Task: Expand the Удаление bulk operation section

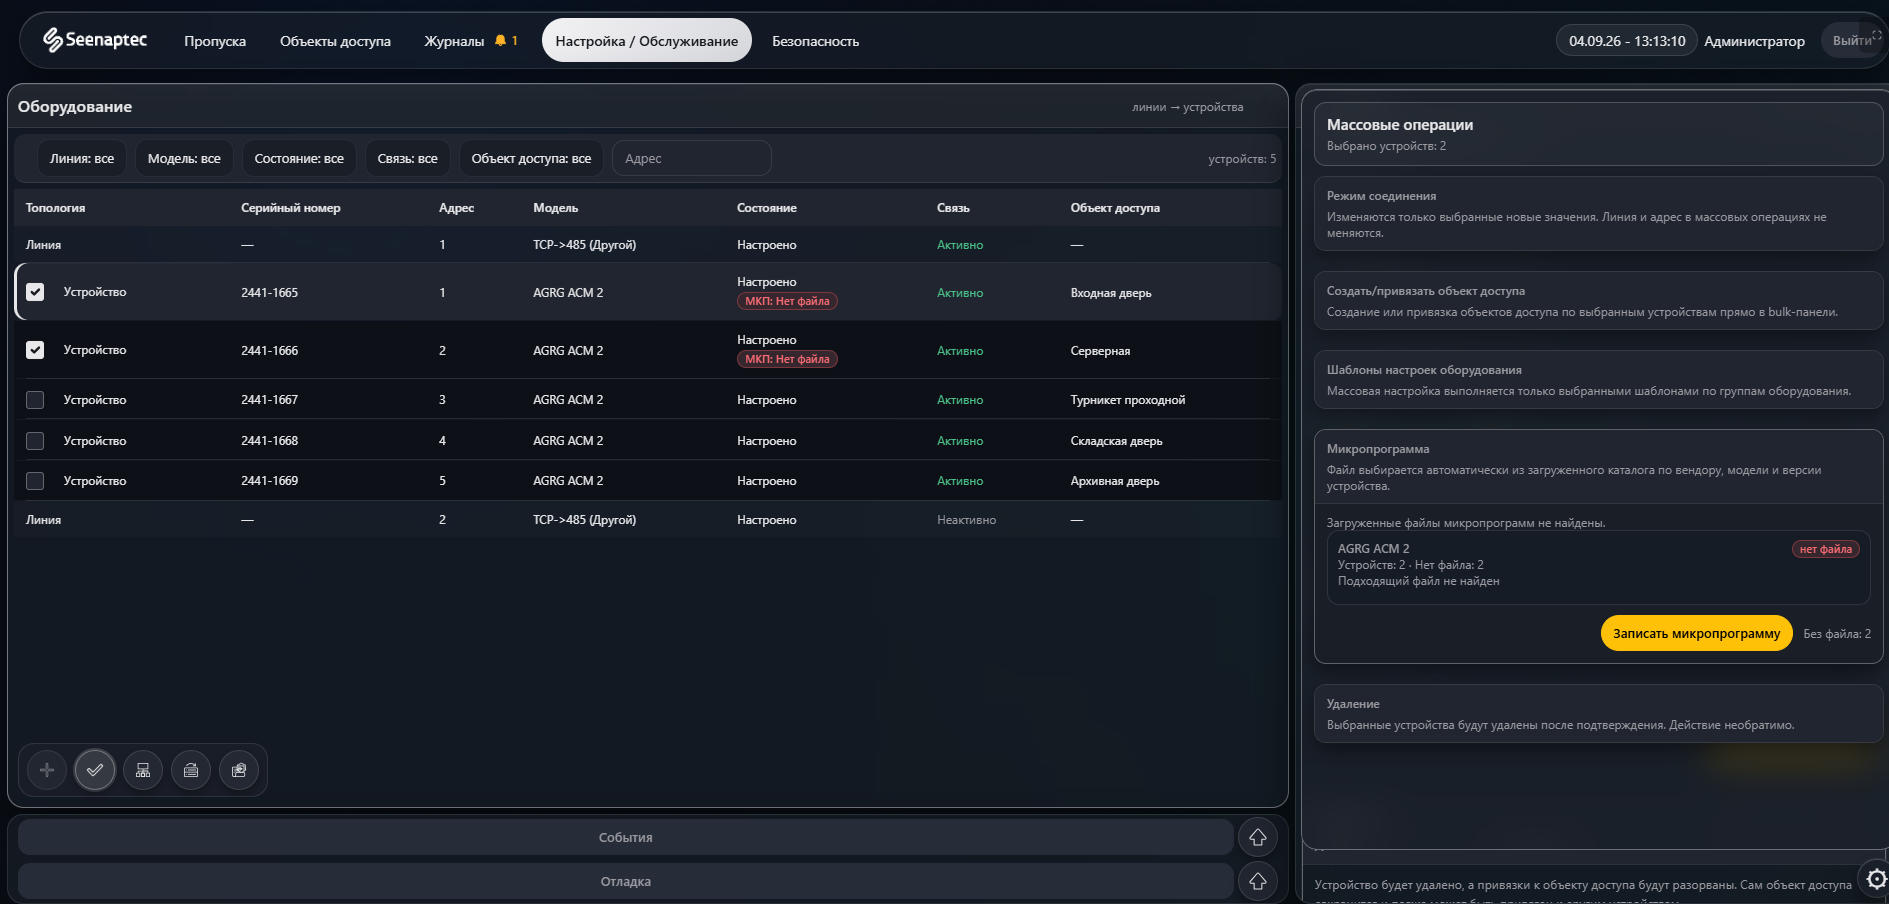Action: (x=1598, y=714)
